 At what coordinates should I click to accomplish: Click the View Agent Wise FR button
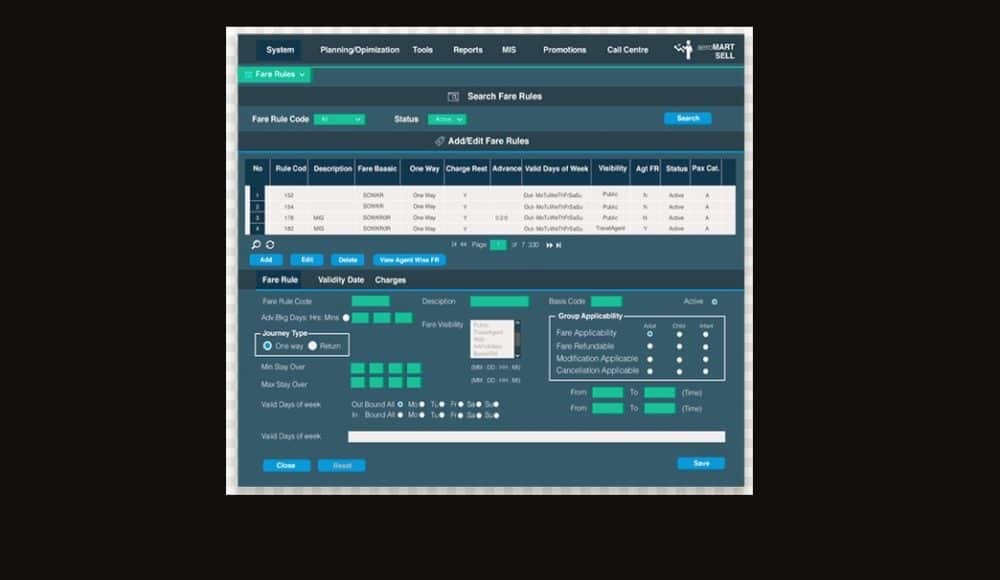409,260
